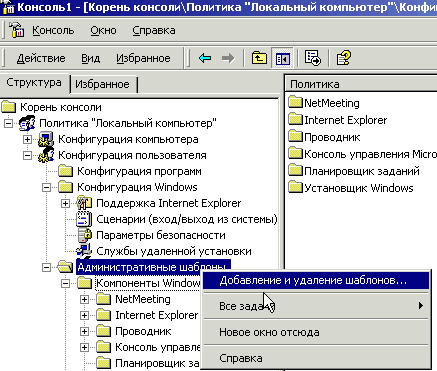Click Консоль управления Micro folder icon, right pane

(x=295, y=153)
